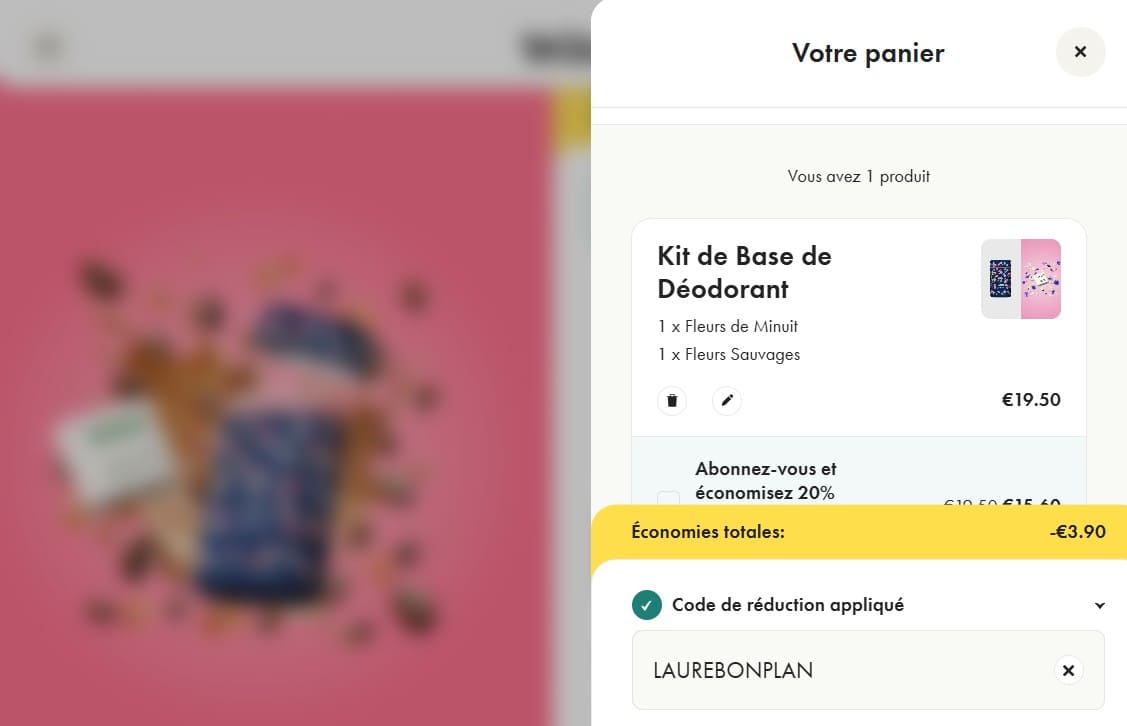Tick the subscribe and save 20% checkbox
This screenshot has width=1127, height=726.
(668, 499)
